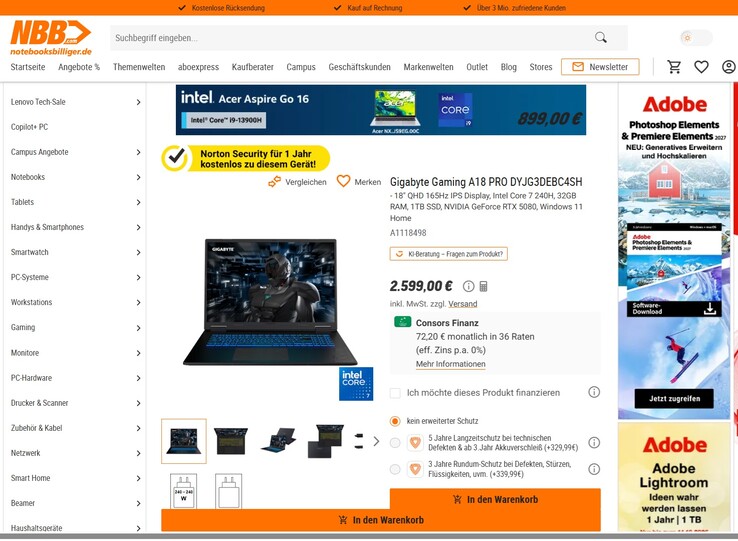
Task: Select 'kein erweiterter Schutz' radio option
Action: (395, 421)
